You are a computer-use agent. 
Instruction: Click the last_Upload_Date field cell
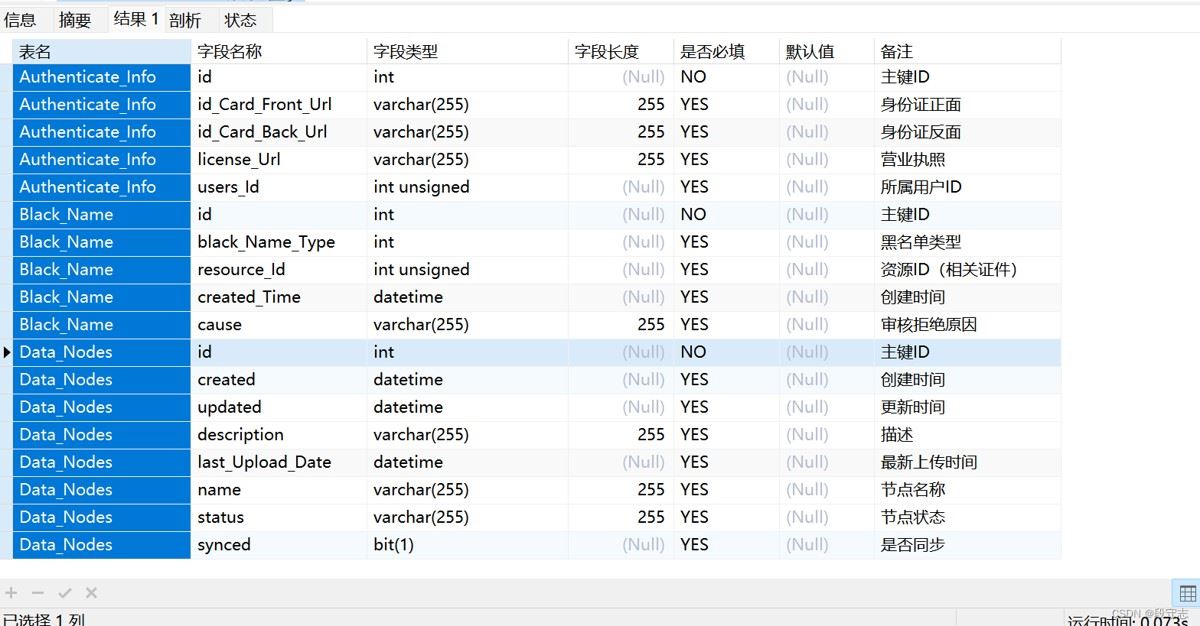pos(264,462)
